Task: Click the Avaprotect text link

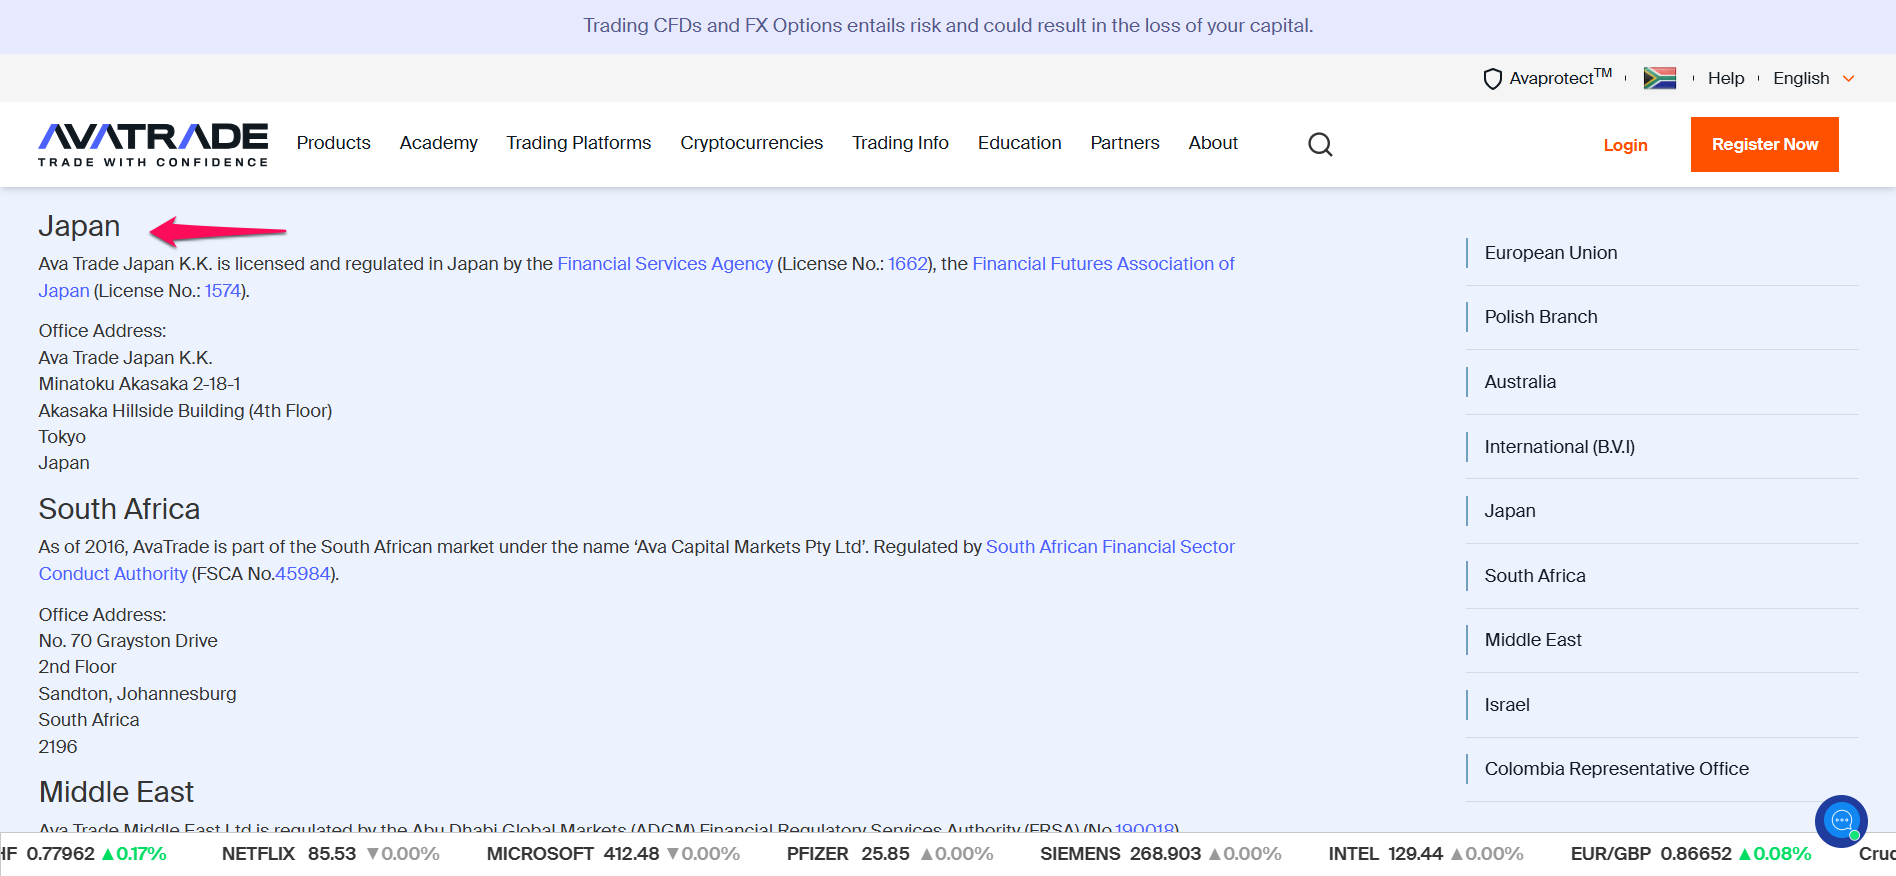Action: click(1560, 78)
